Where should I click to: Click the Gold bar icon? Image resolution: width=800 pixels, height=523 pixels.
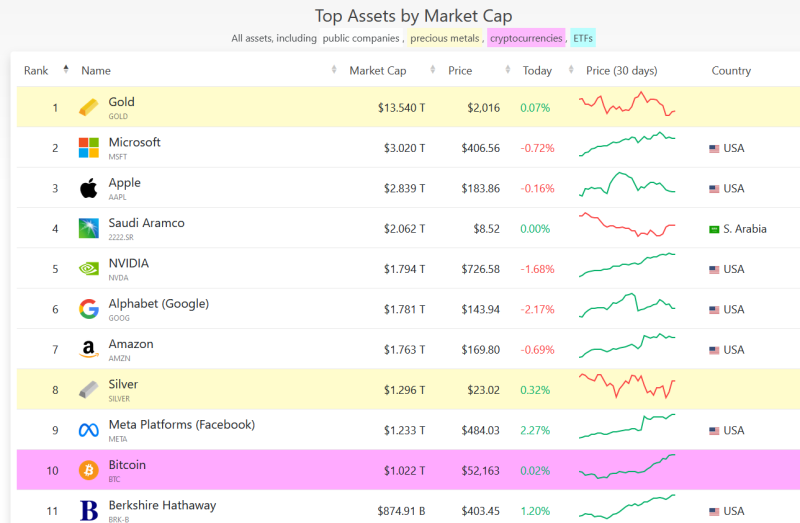click(88, 108)
